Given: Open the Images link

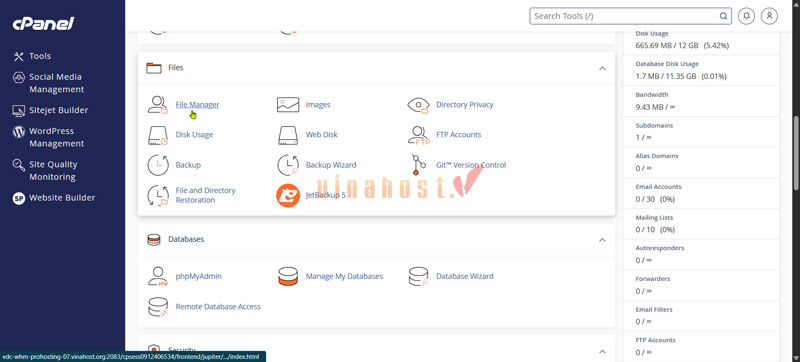Looking at the screenshot, I should (x=318, y=105).
